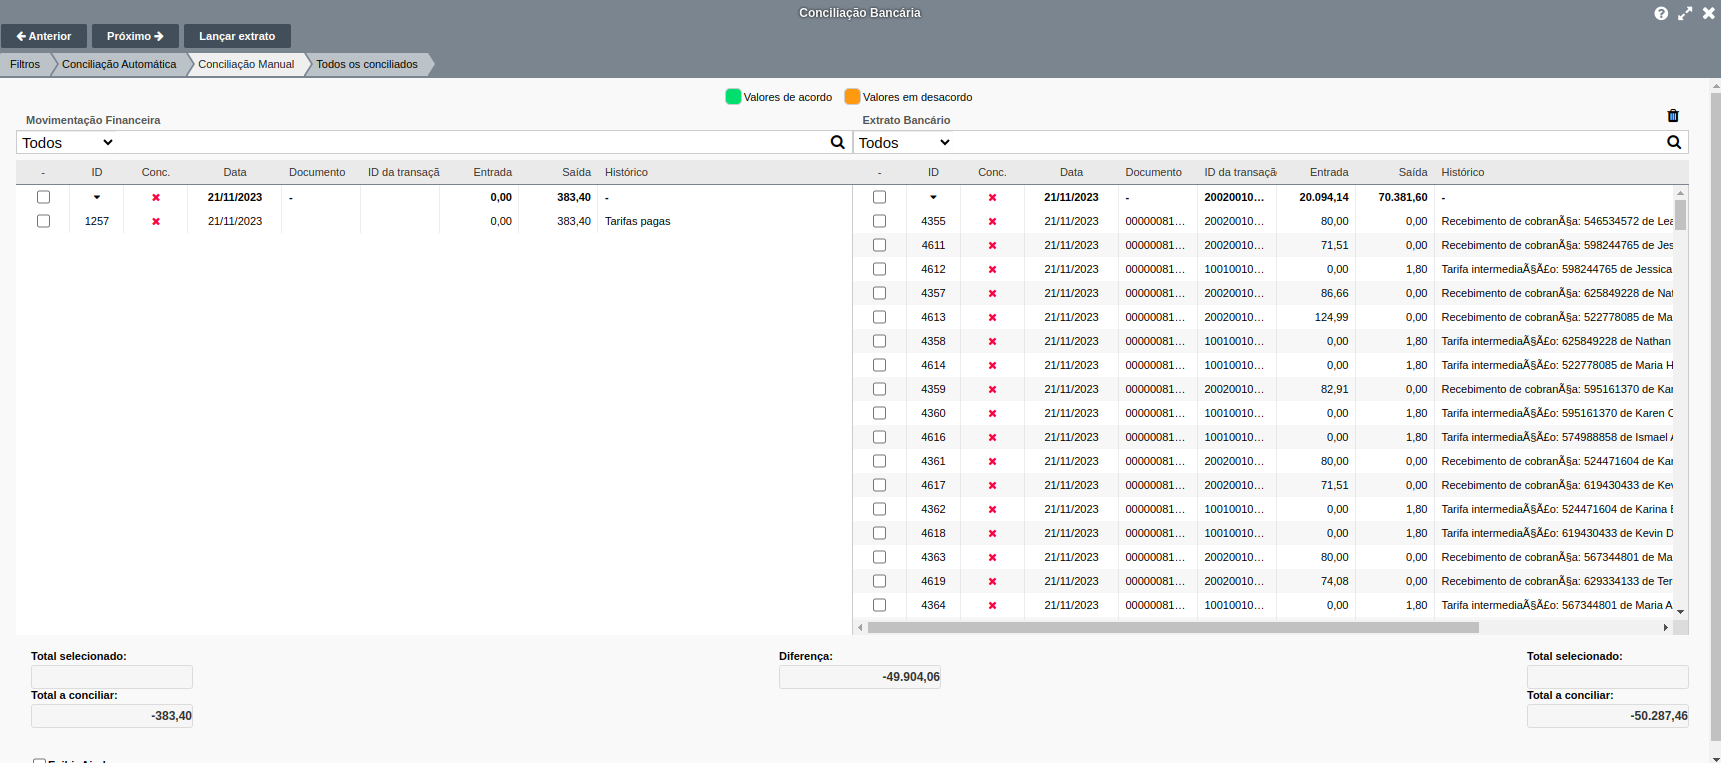Click vertical scrollbar of Extrato Bancário table
The height and width of the screenshot is (763, 1721).
pyautogui.click(x=1680, y=215)
